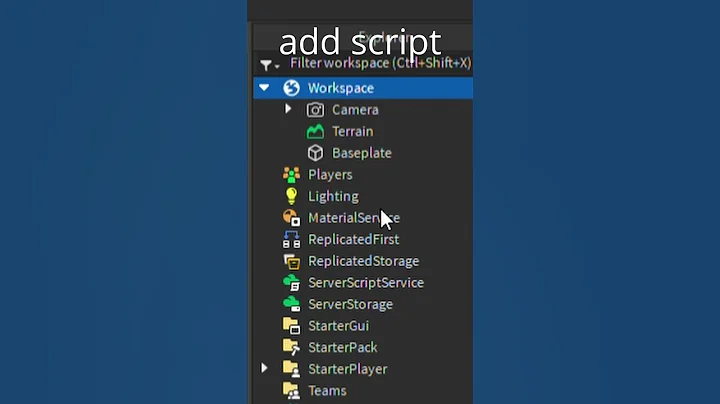Click the Teams folder icon
This screenshot has height=404, width=720.
291,390
